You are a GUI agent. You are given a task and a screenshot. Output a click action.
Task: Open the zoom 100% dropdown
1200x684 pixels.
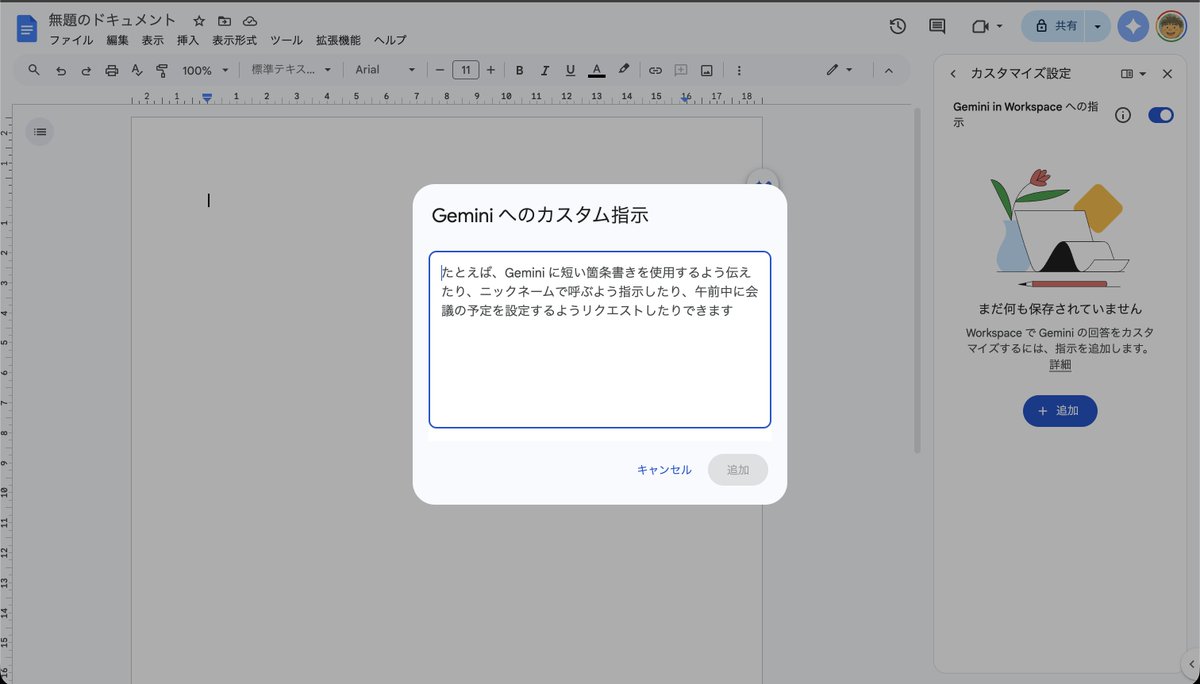[x=205, y=70]
